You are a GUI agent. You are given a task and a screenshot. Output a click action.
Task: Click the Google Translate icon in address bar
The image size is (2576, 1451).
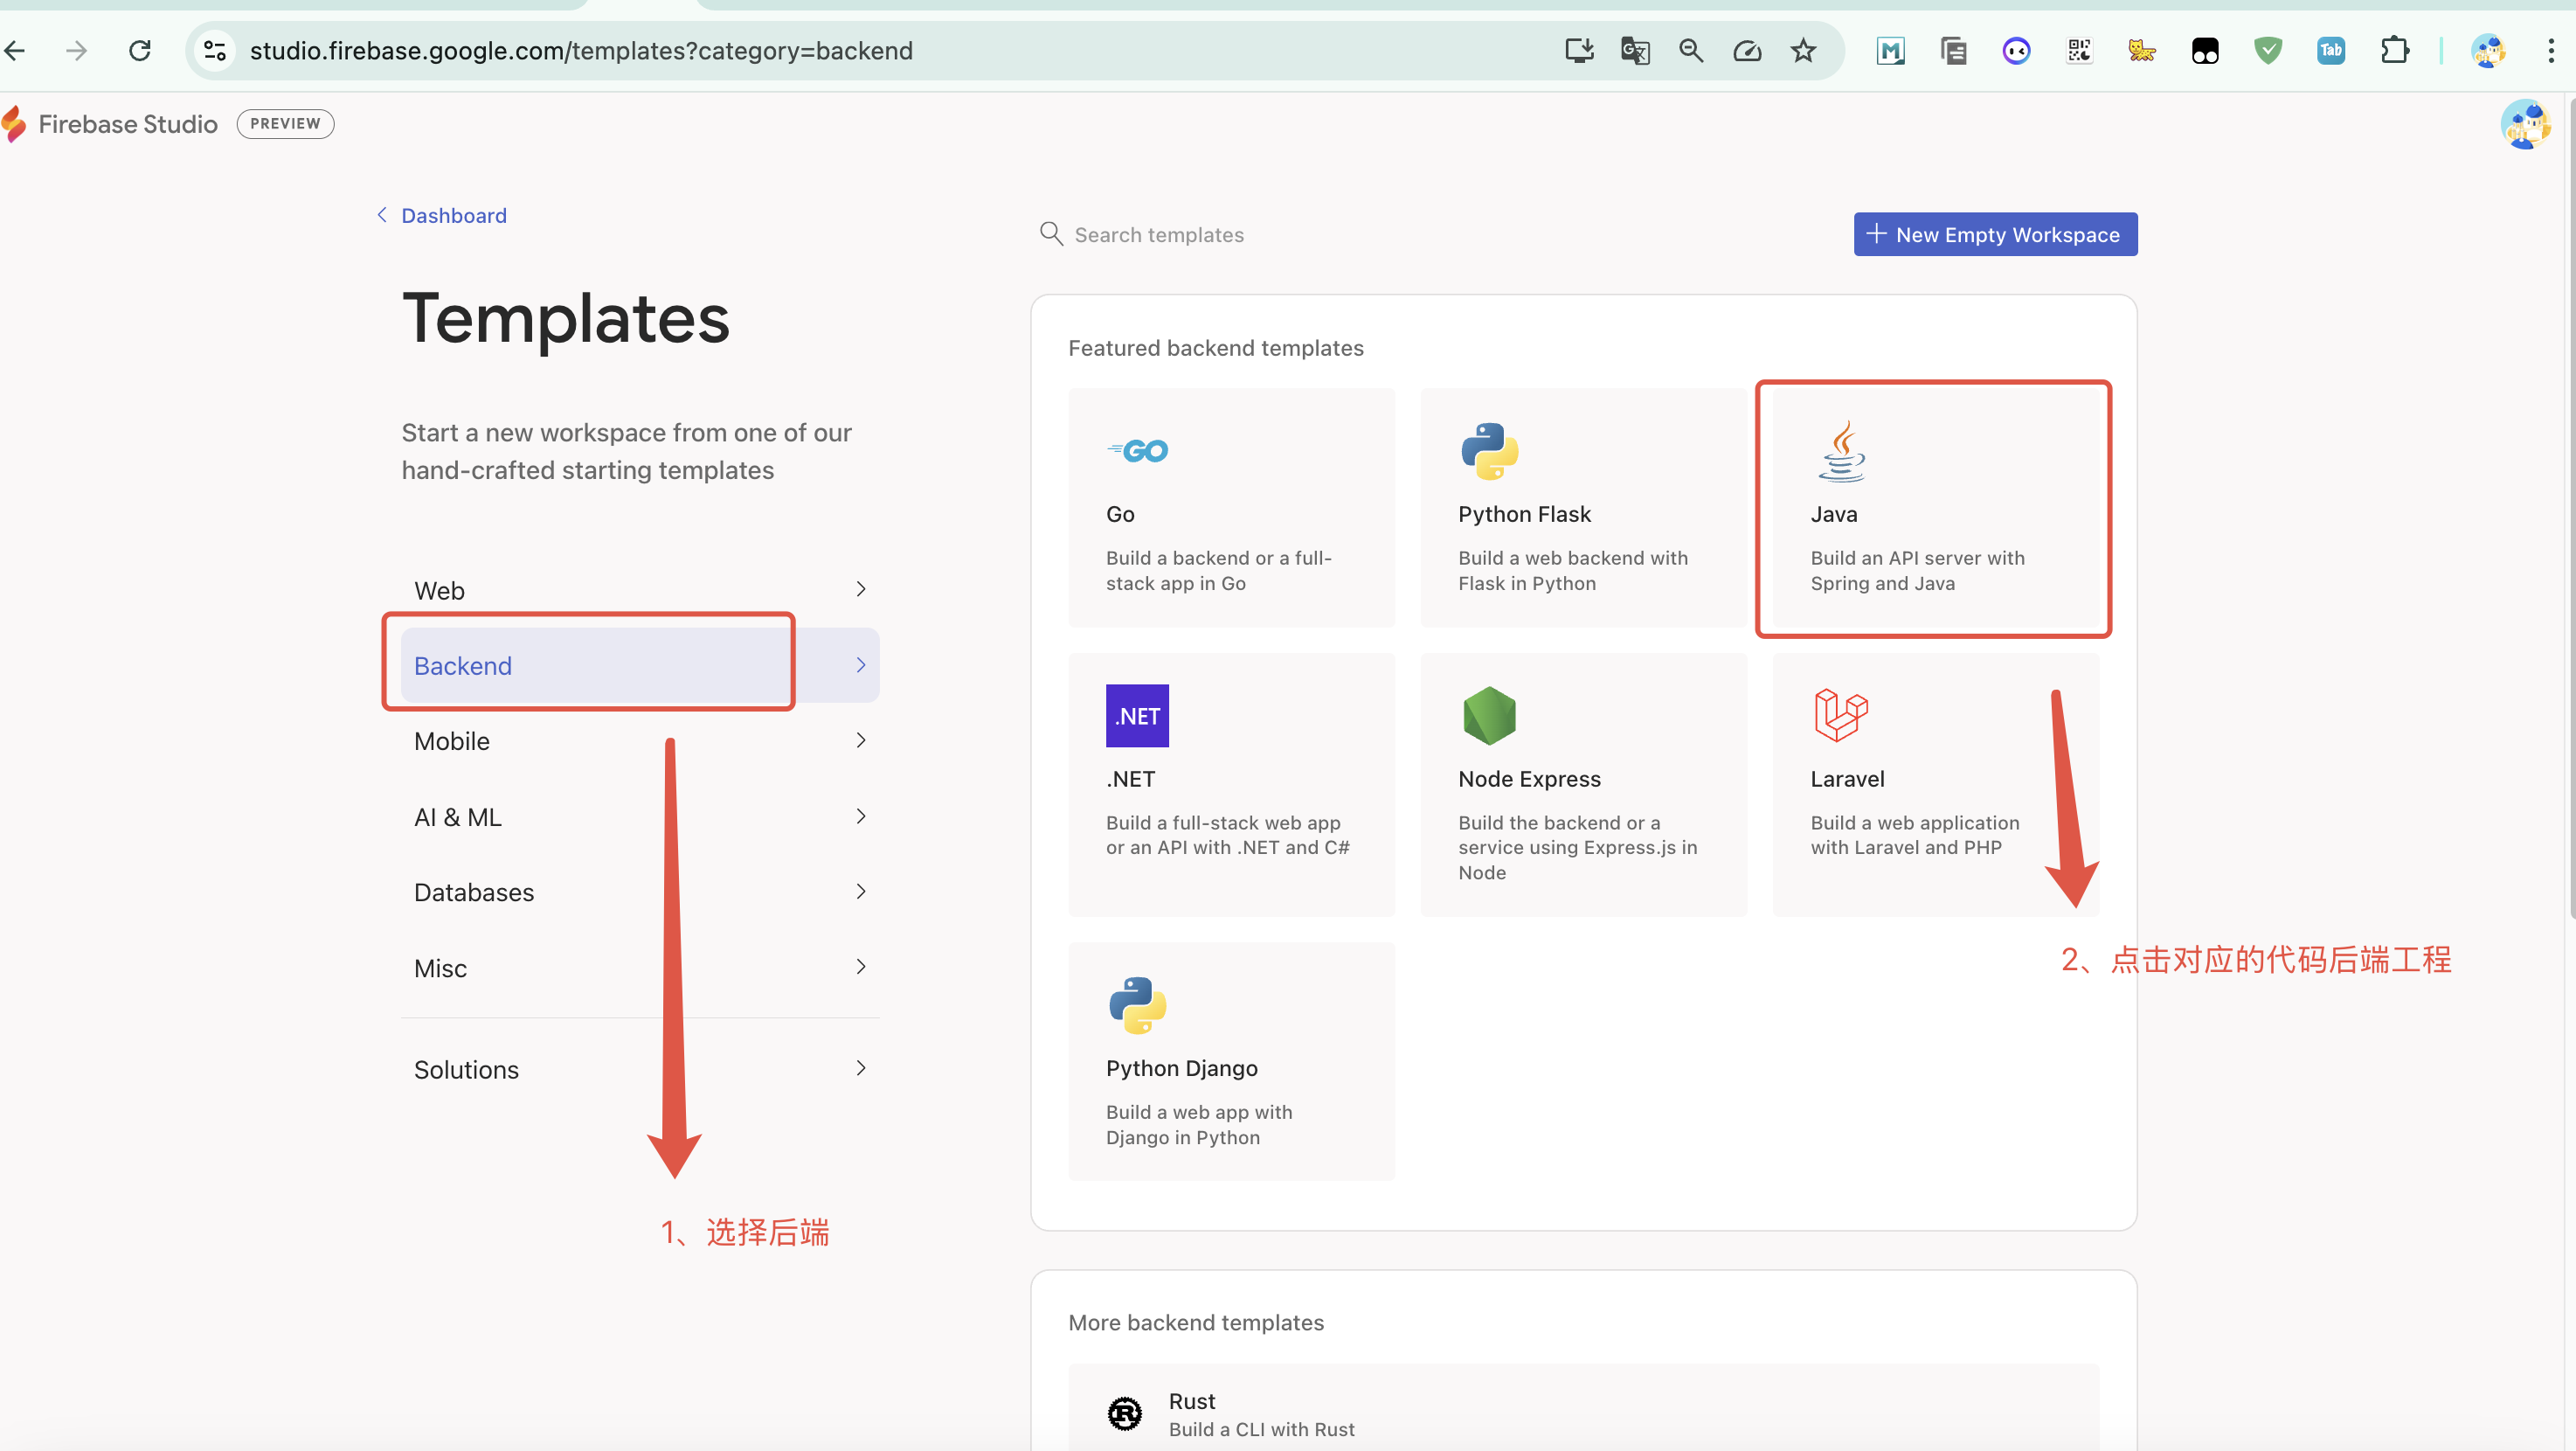1635,51
